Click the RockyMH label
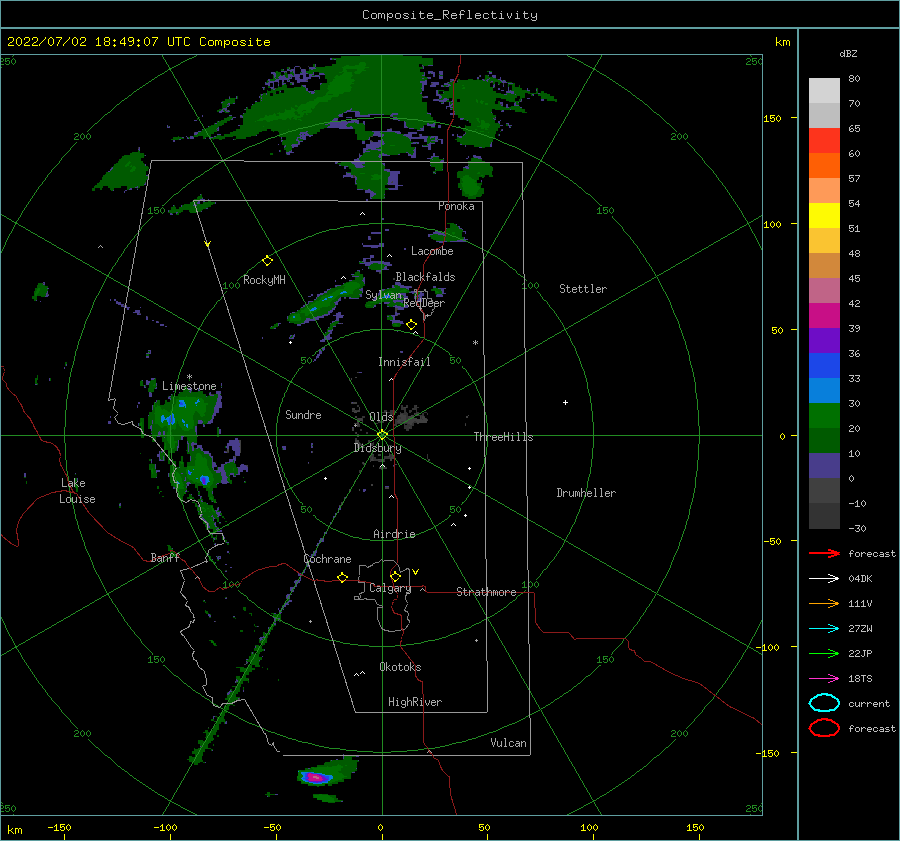This screenshot has height=841, width=900. [x=264, y=280]
